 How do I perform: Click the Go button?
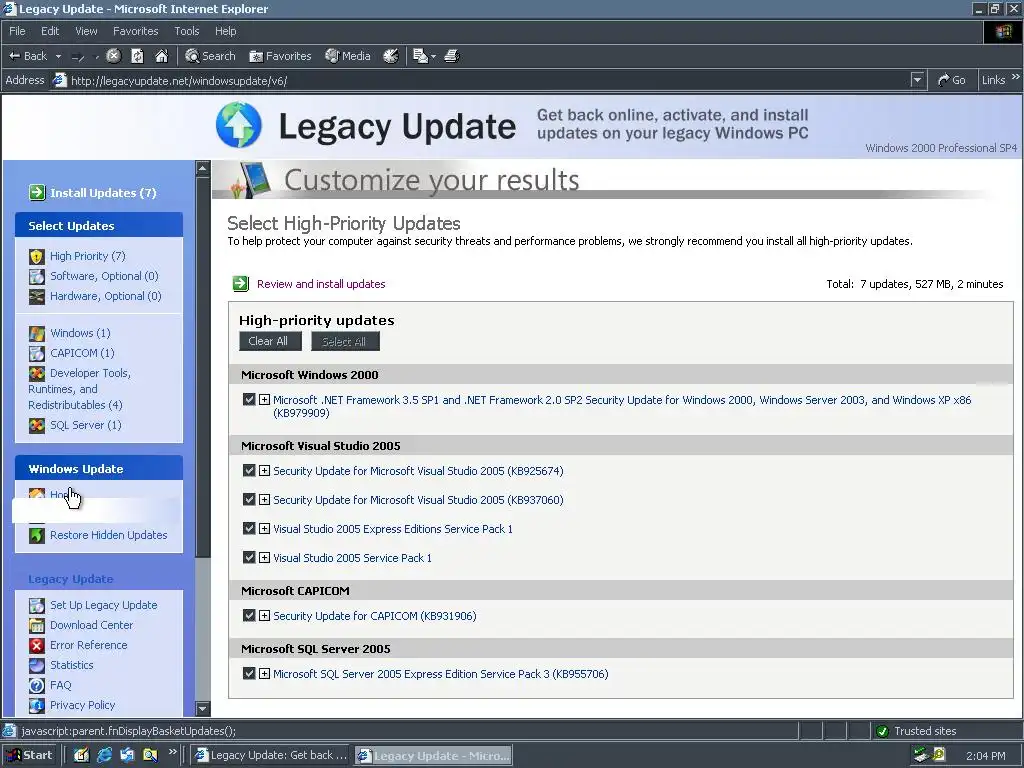click(x=952, y=80)
